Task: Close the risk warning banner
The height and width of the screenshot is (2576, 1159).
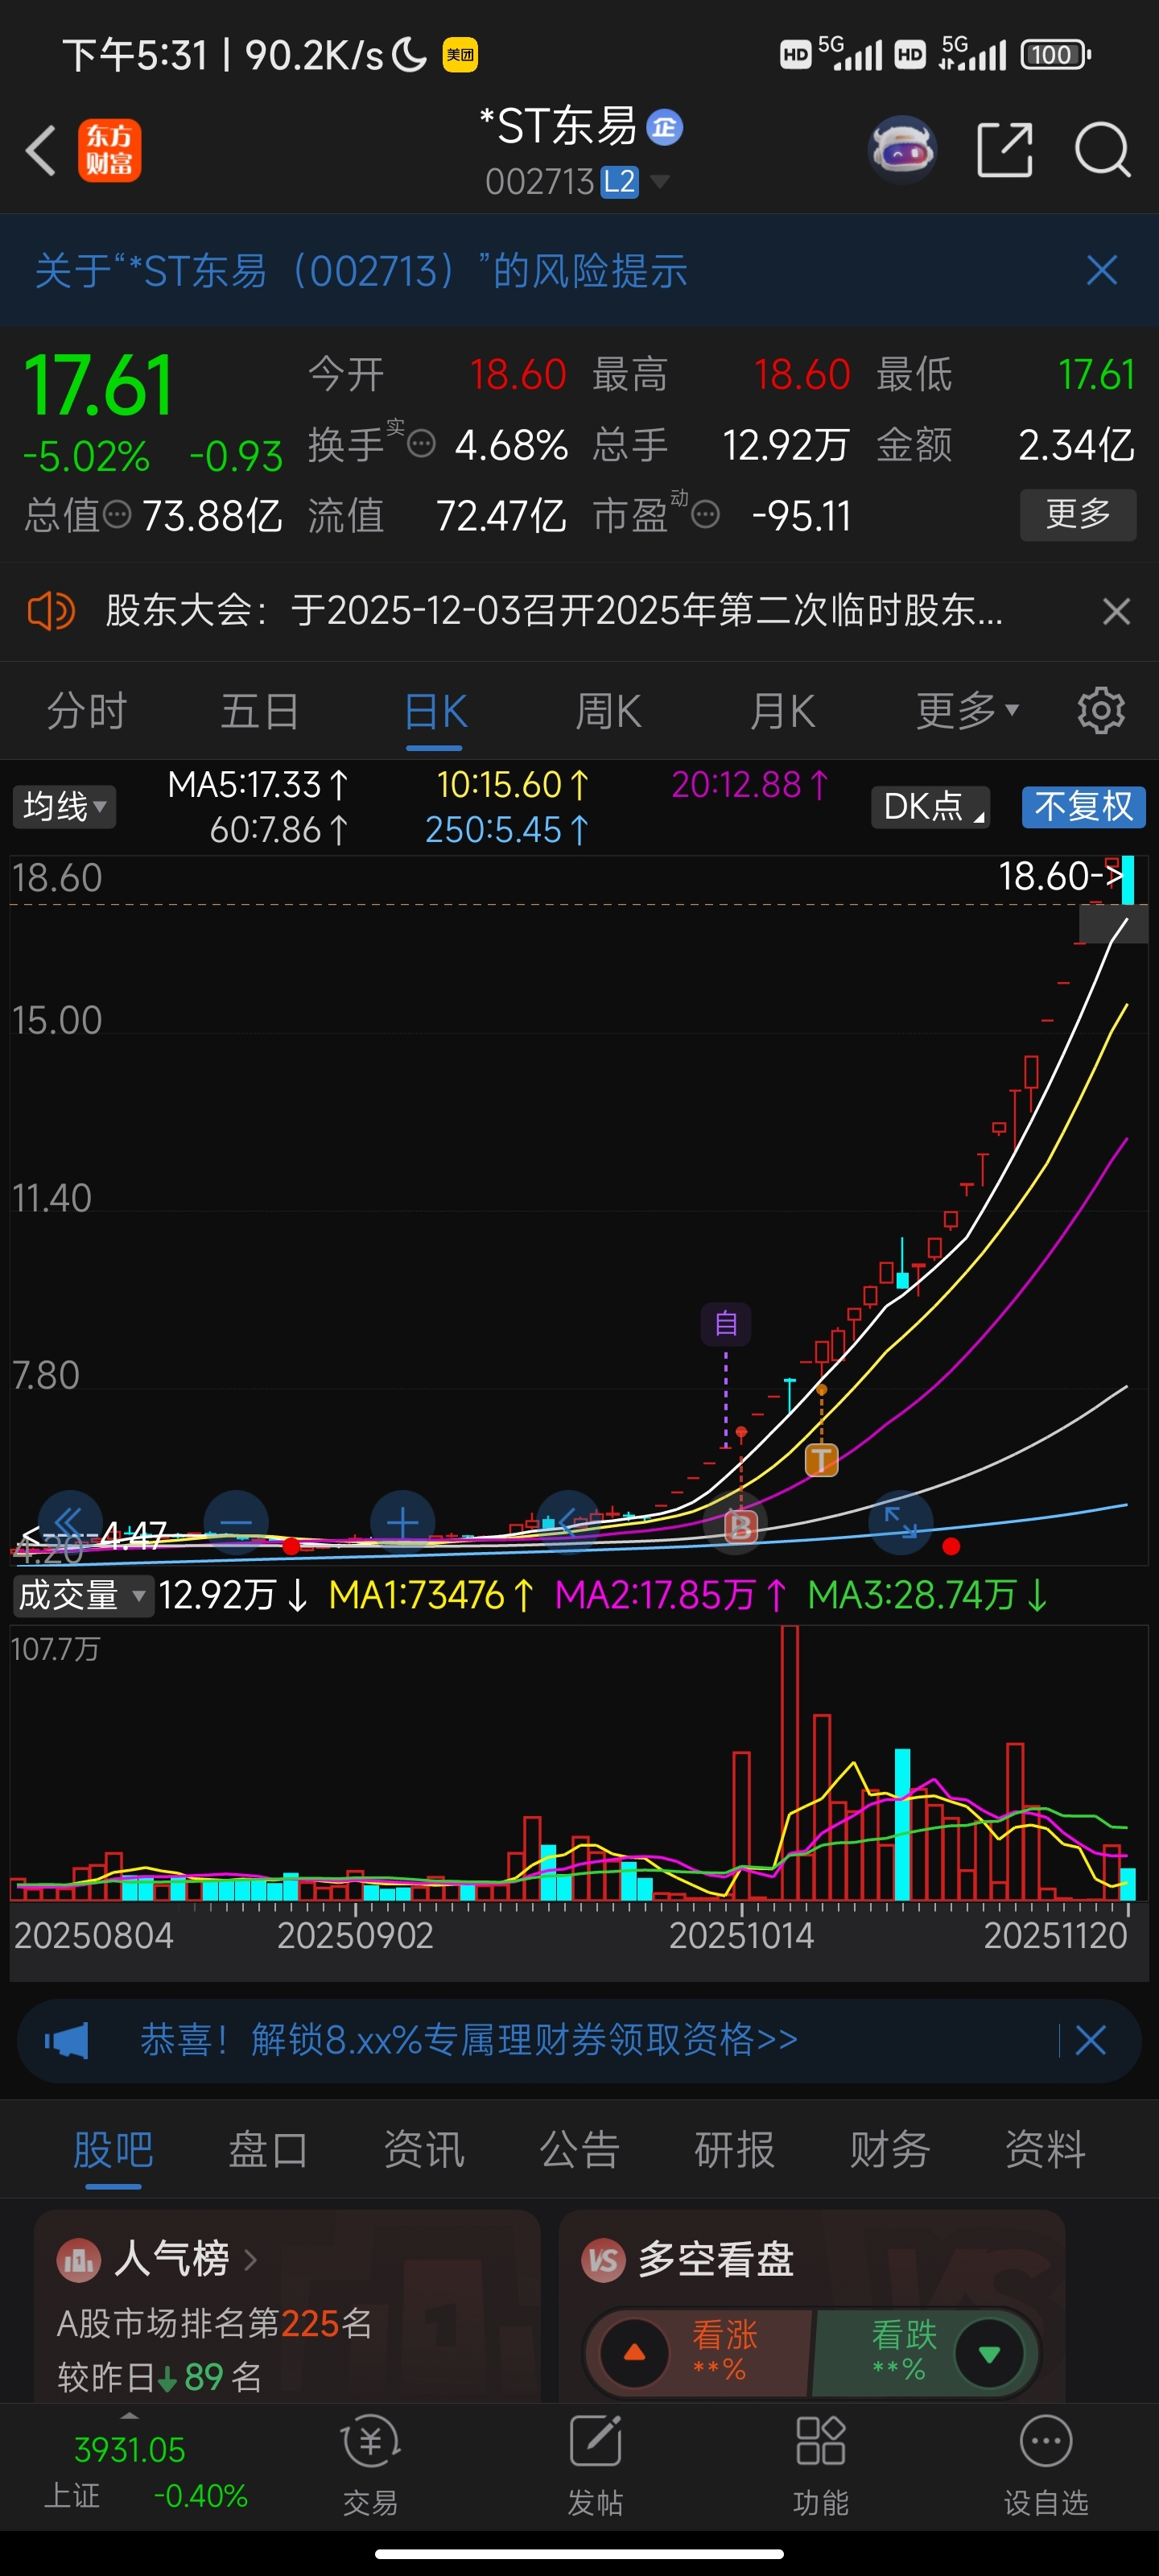Action: coord(1101,270)
